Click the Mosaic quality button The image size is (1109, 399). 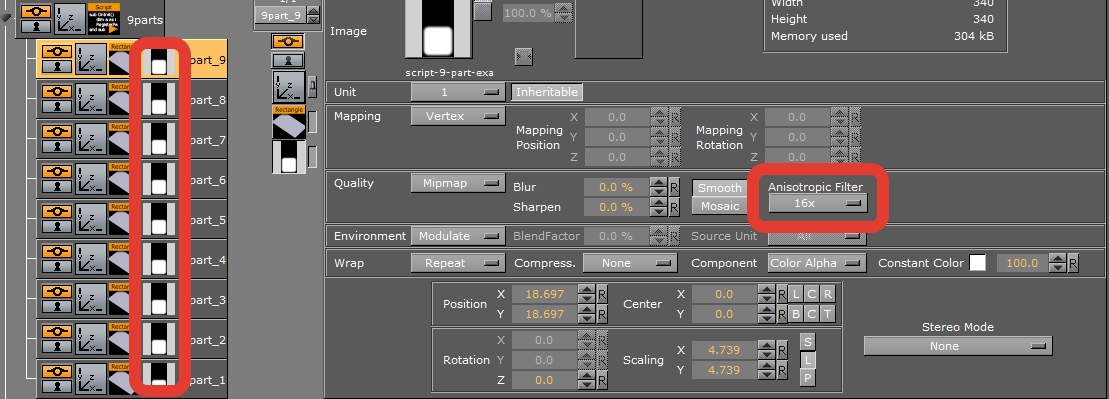pos(720,206)
